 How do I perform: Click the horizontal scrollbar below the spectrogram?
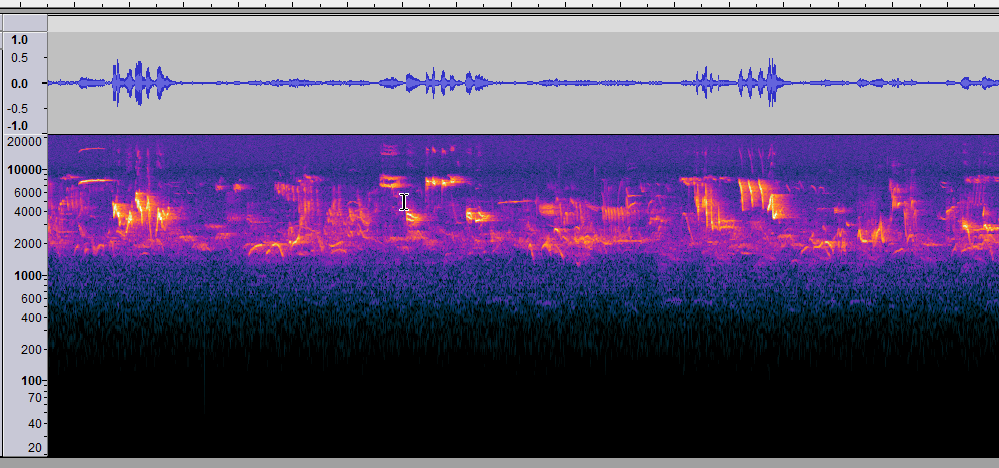500,463
